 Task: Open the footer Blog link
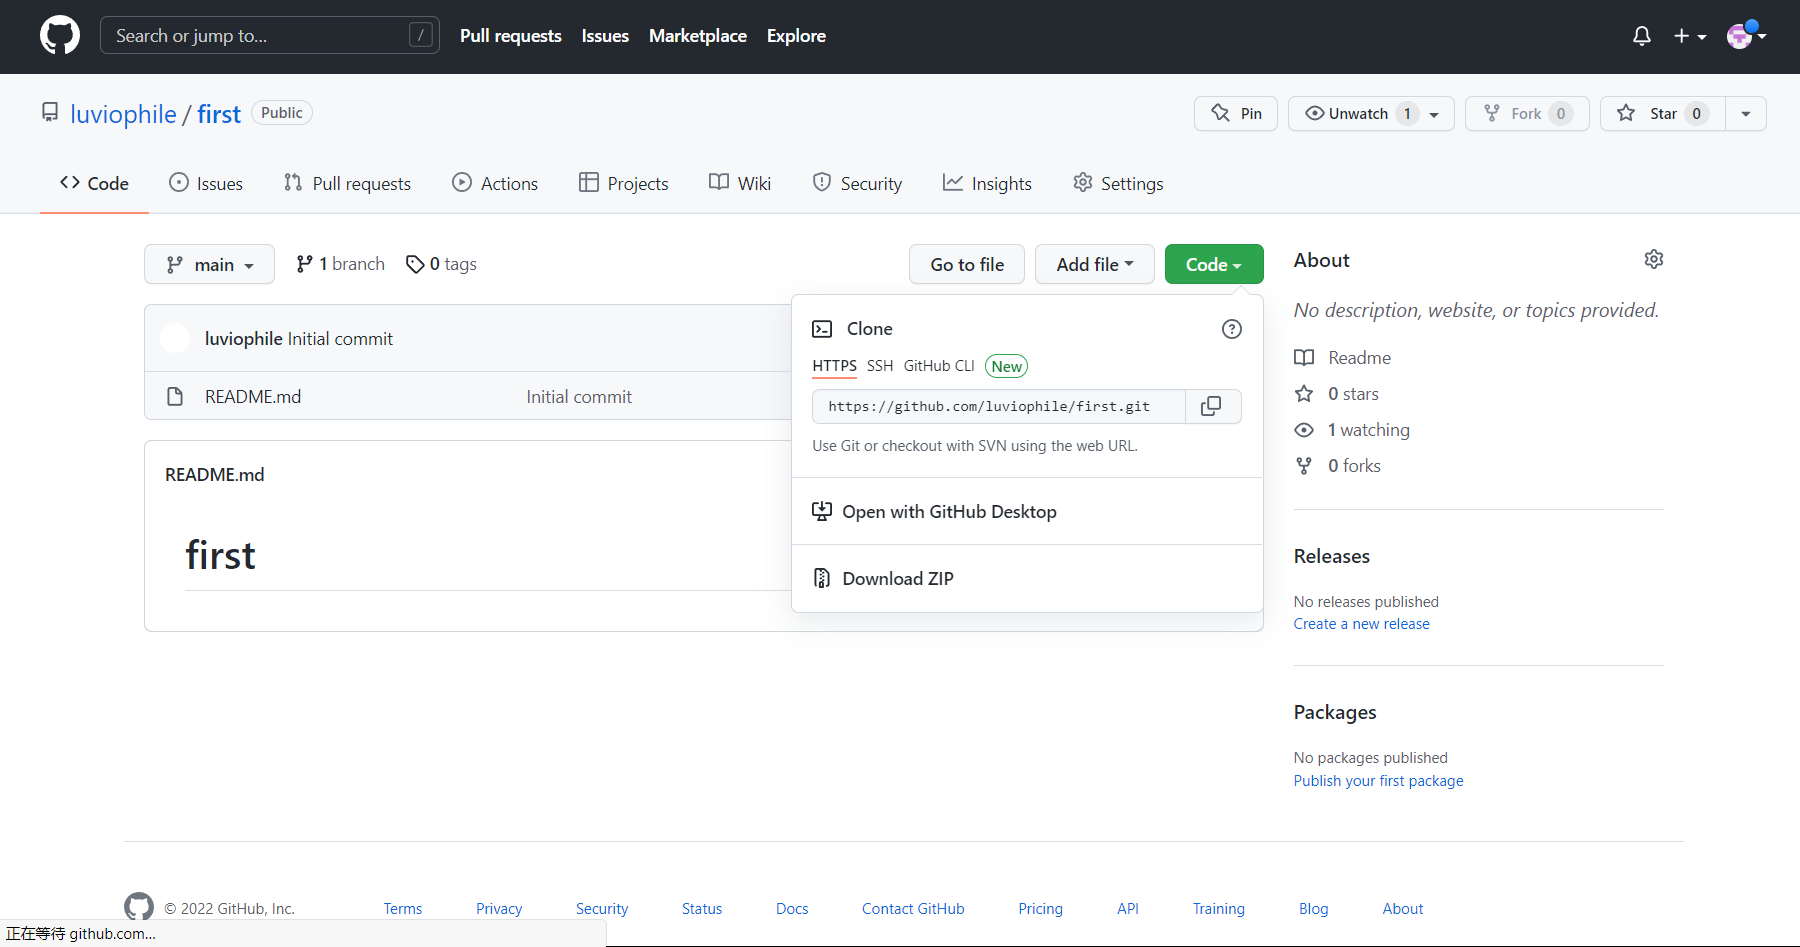click(1314, 908)
